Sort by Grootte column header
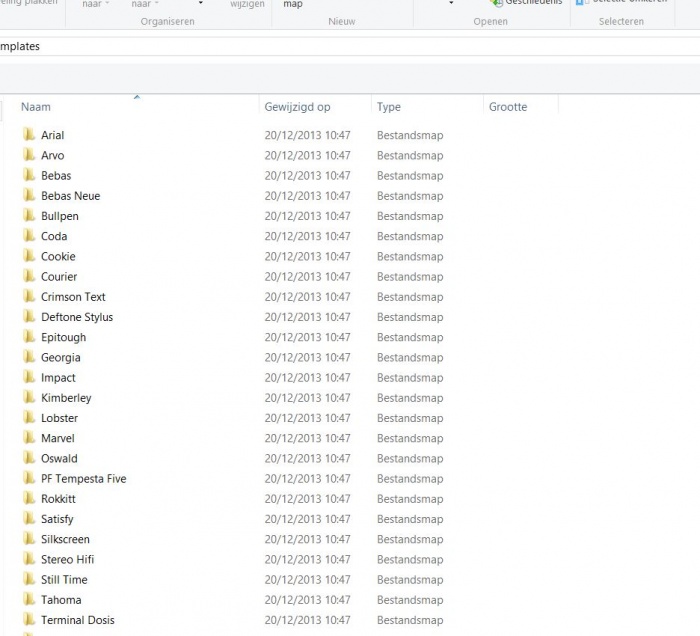The image size is (700, 636). coord(508,107)
